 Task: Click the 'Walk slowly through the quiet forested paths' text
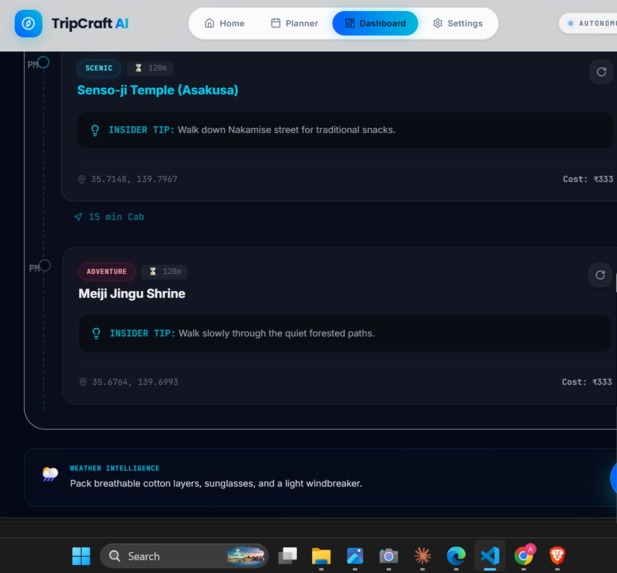coord(277,333)
